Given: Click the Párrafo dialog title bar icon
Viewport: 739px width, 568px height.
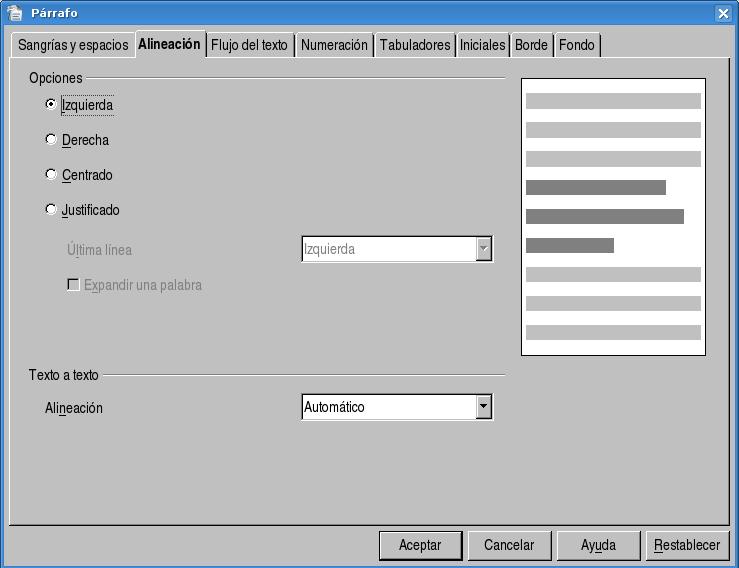Looking at the screenshot, I should coord(14,13).
